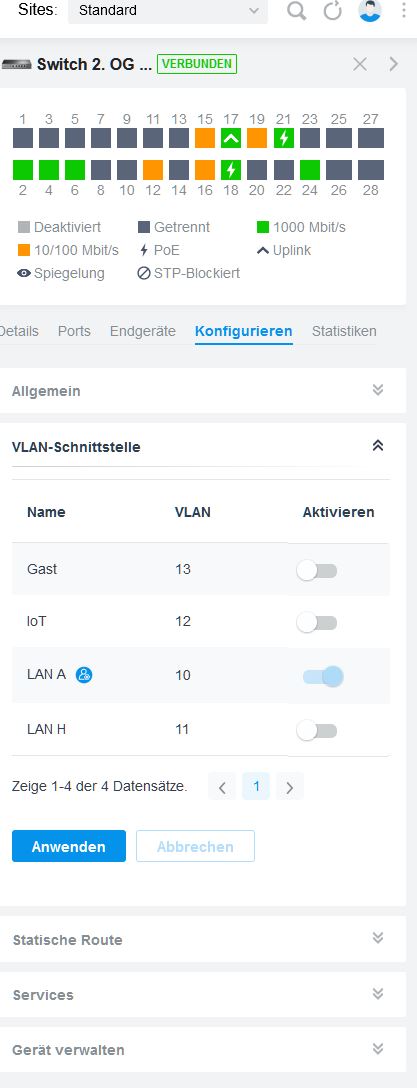Open the three-dot more options menu

coord(405,10)
